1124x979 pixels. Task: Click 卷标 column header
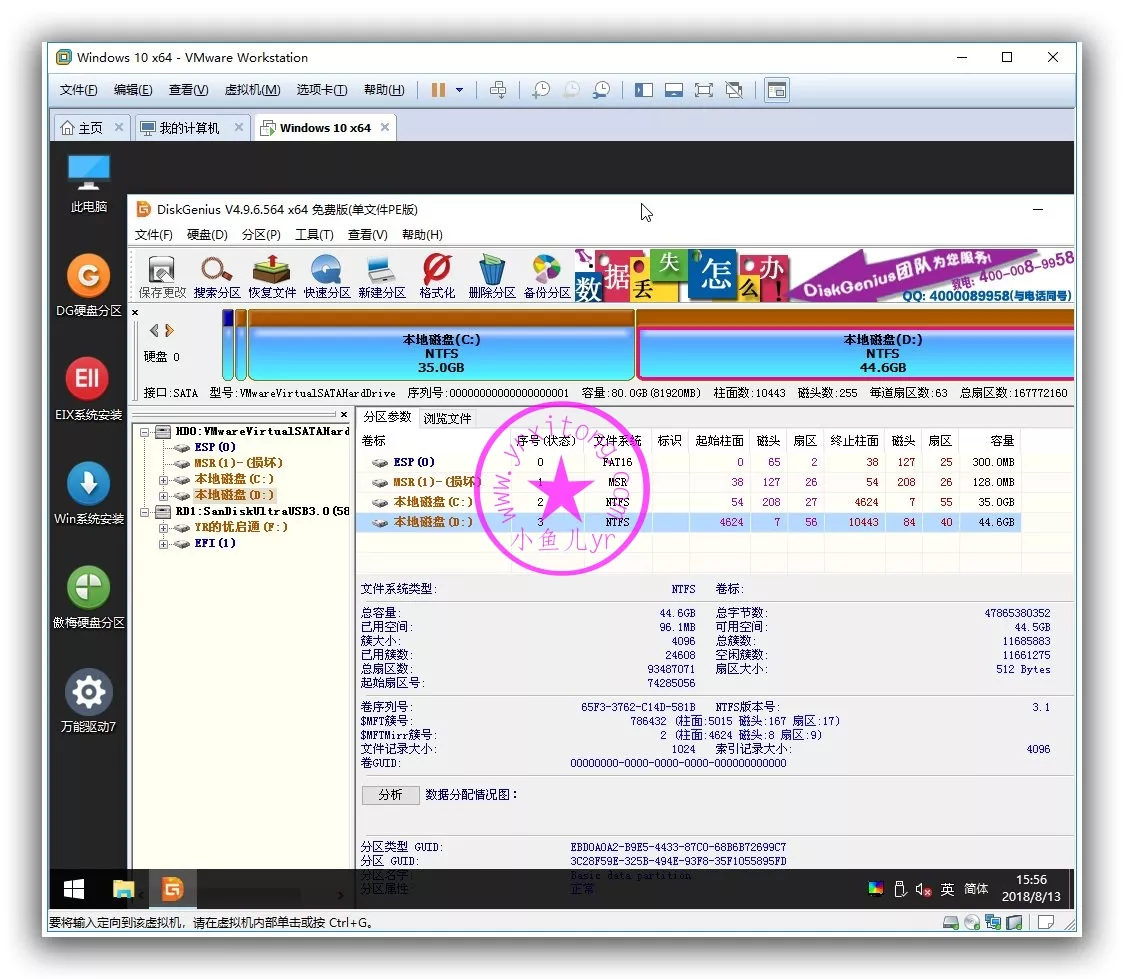coord(373,441)
